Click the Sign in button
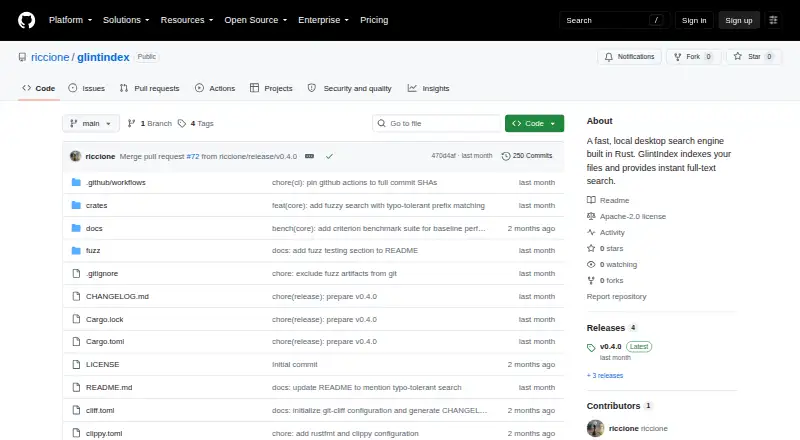This screenshot has width=800, height=440. coord(694,20)
